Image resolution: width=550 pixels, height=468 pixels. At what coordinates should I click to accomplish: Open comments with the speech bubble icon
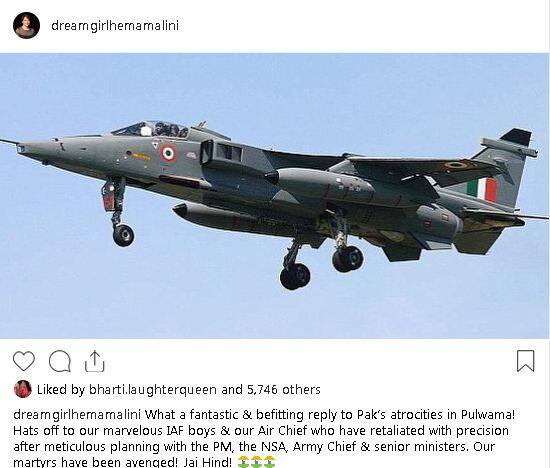pyautogui.click(x=60, y=361)
